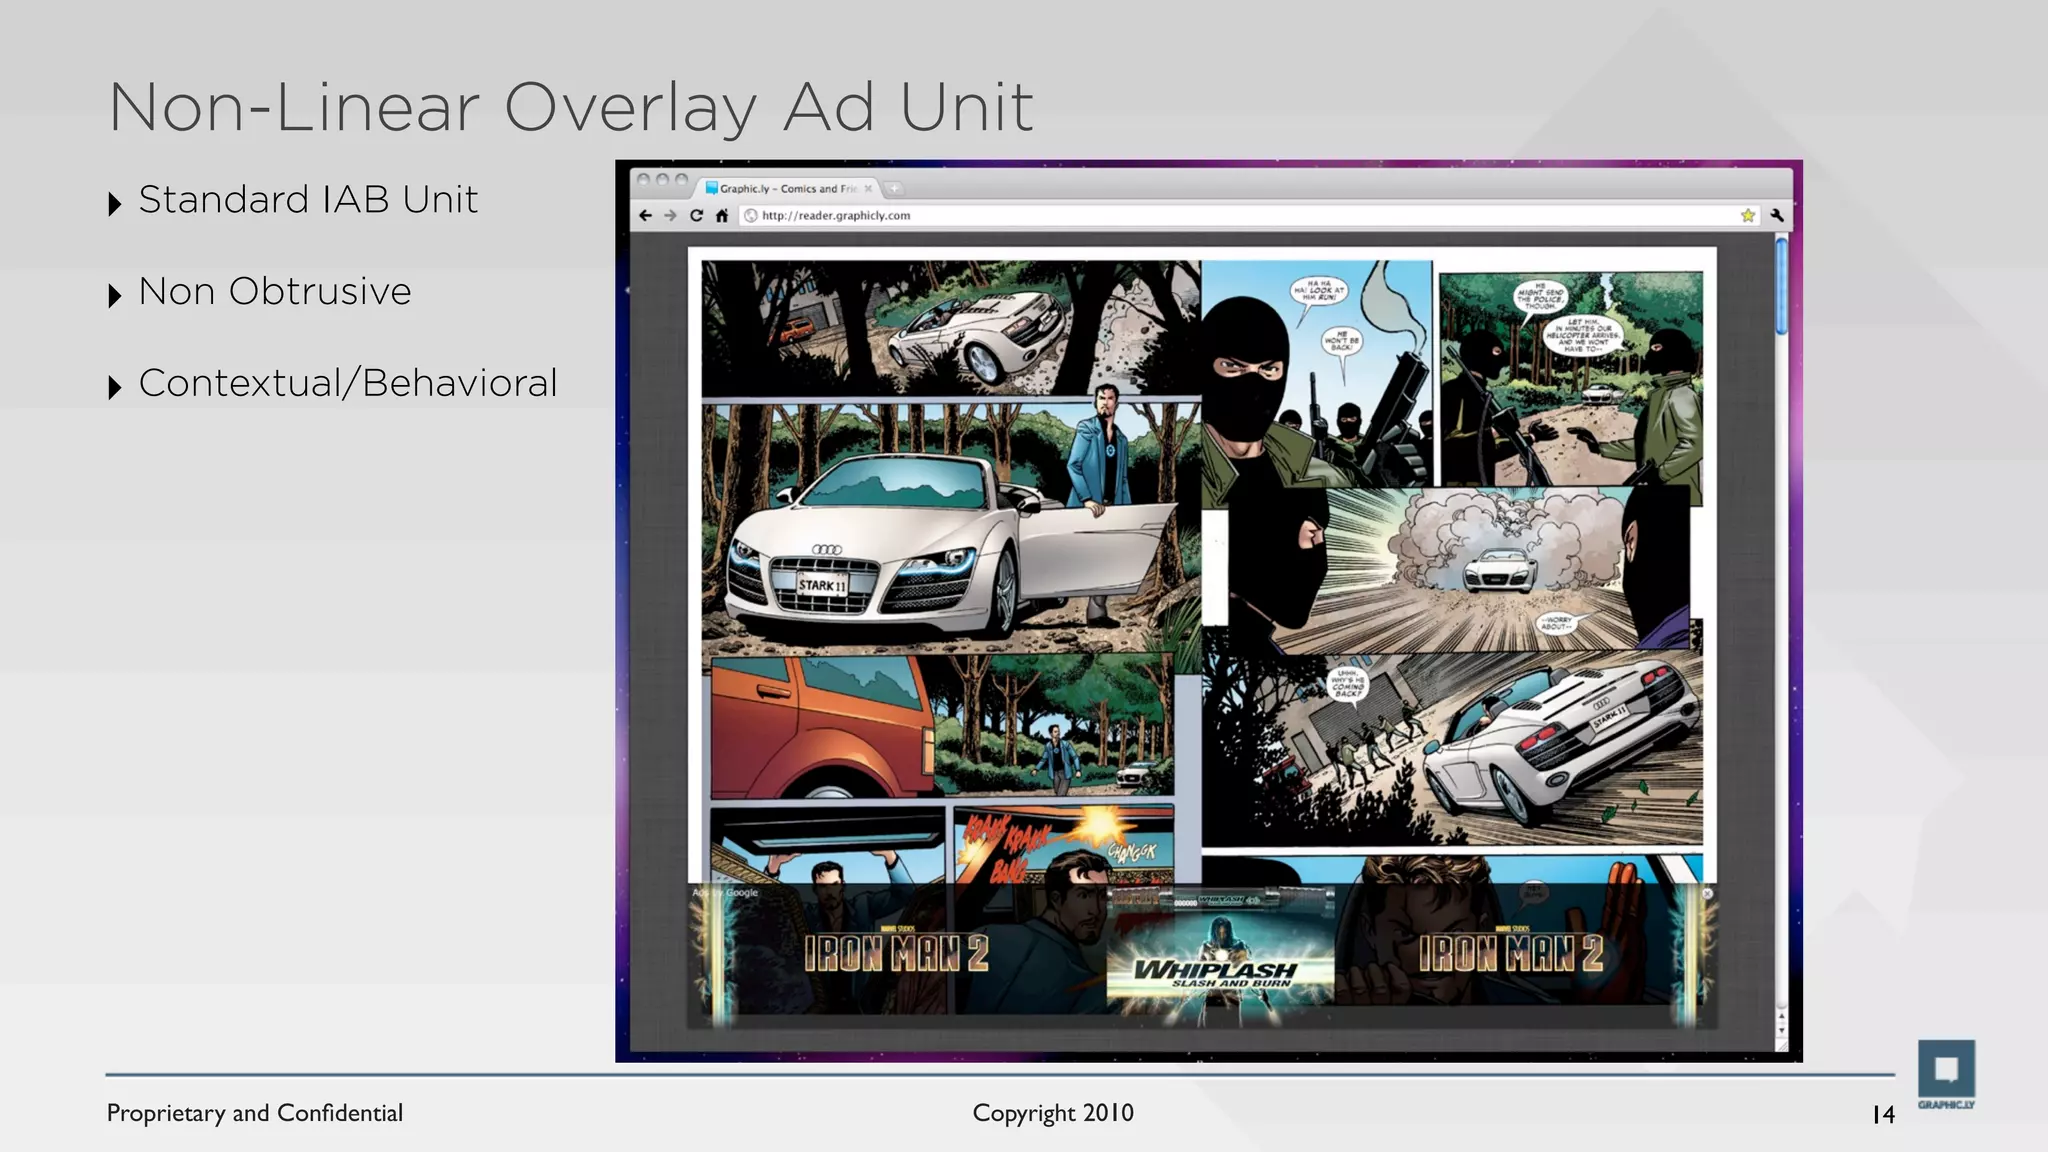Viewport: 2048px width, 1152px height.
Task: Reload the page with the refresh icon
Action: (x=696, y=215)
